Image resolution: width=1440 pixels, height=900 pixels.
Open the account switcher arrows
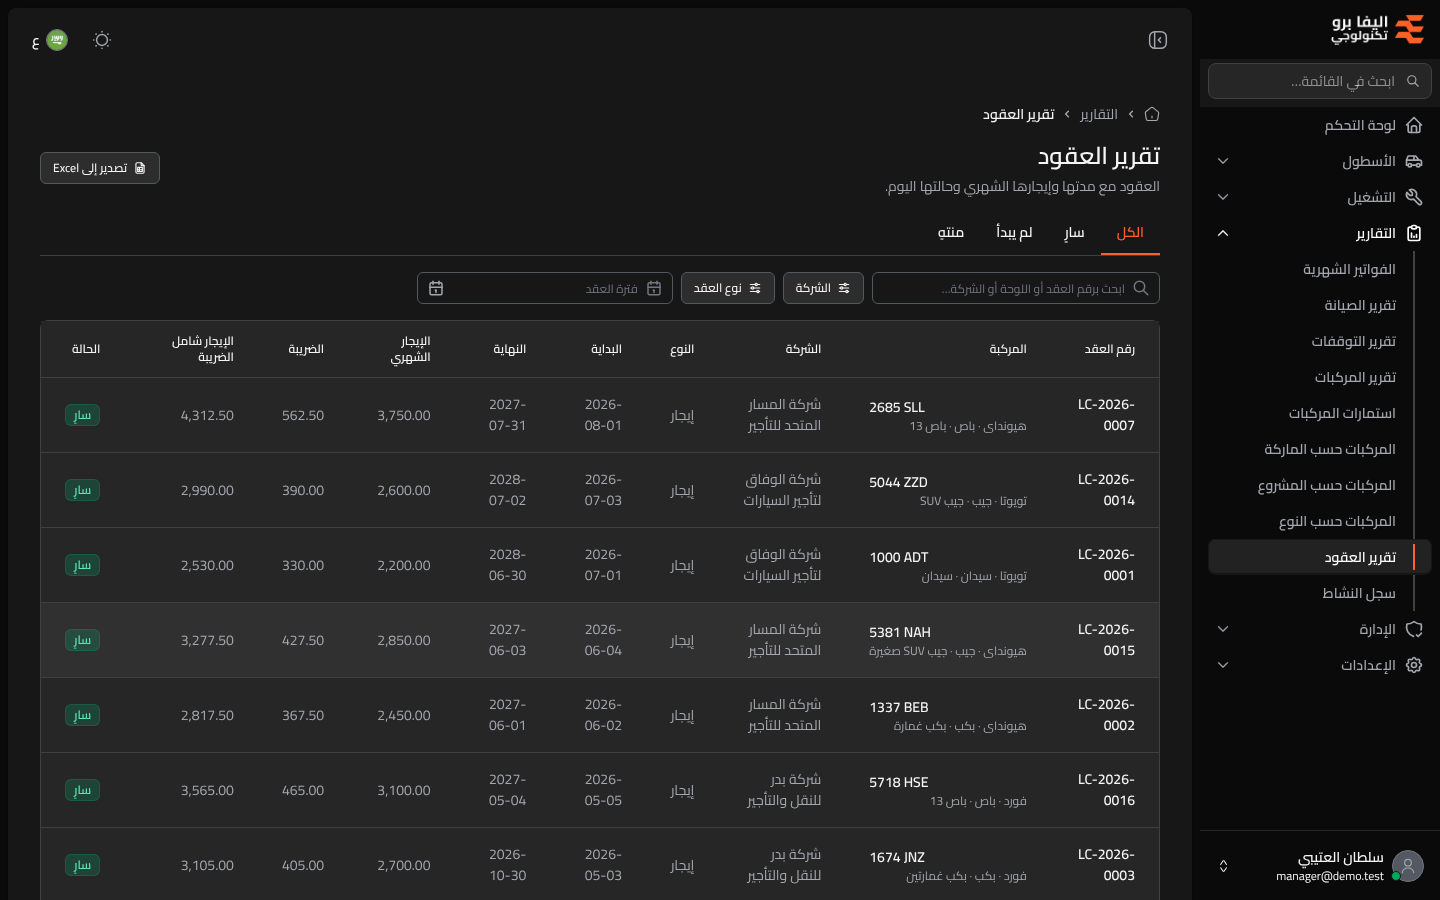[1223, 866]
